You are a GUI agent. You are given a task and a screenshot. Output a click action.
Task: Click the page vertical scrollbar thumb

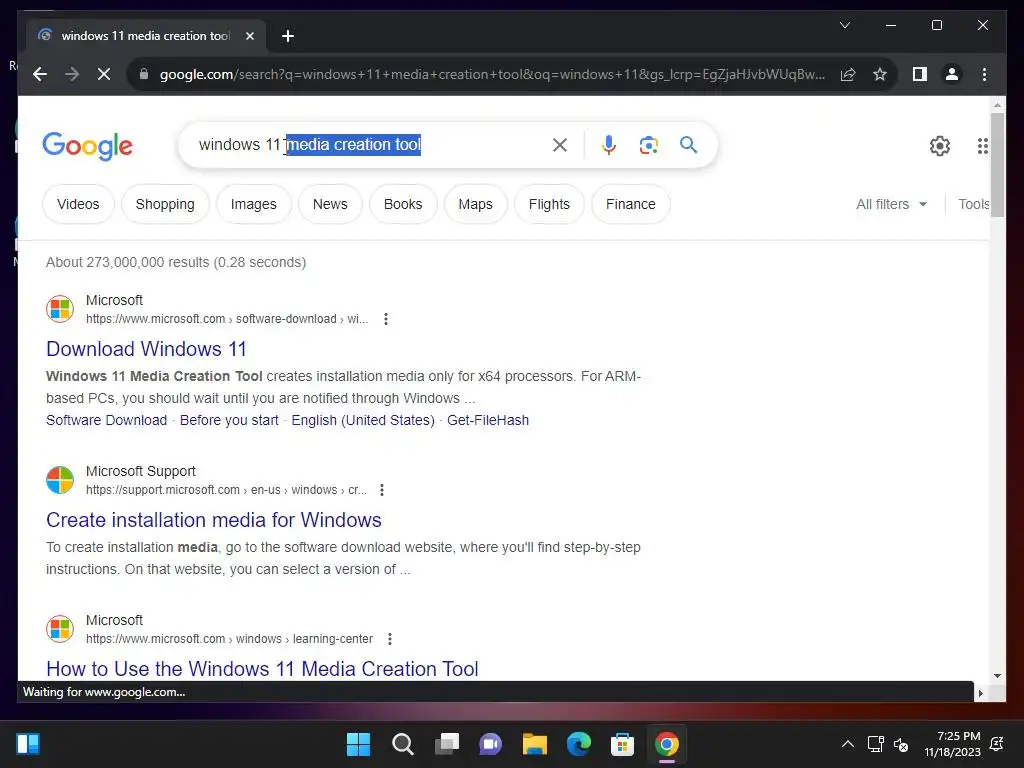pyautogui.click(x=997, y=164)
